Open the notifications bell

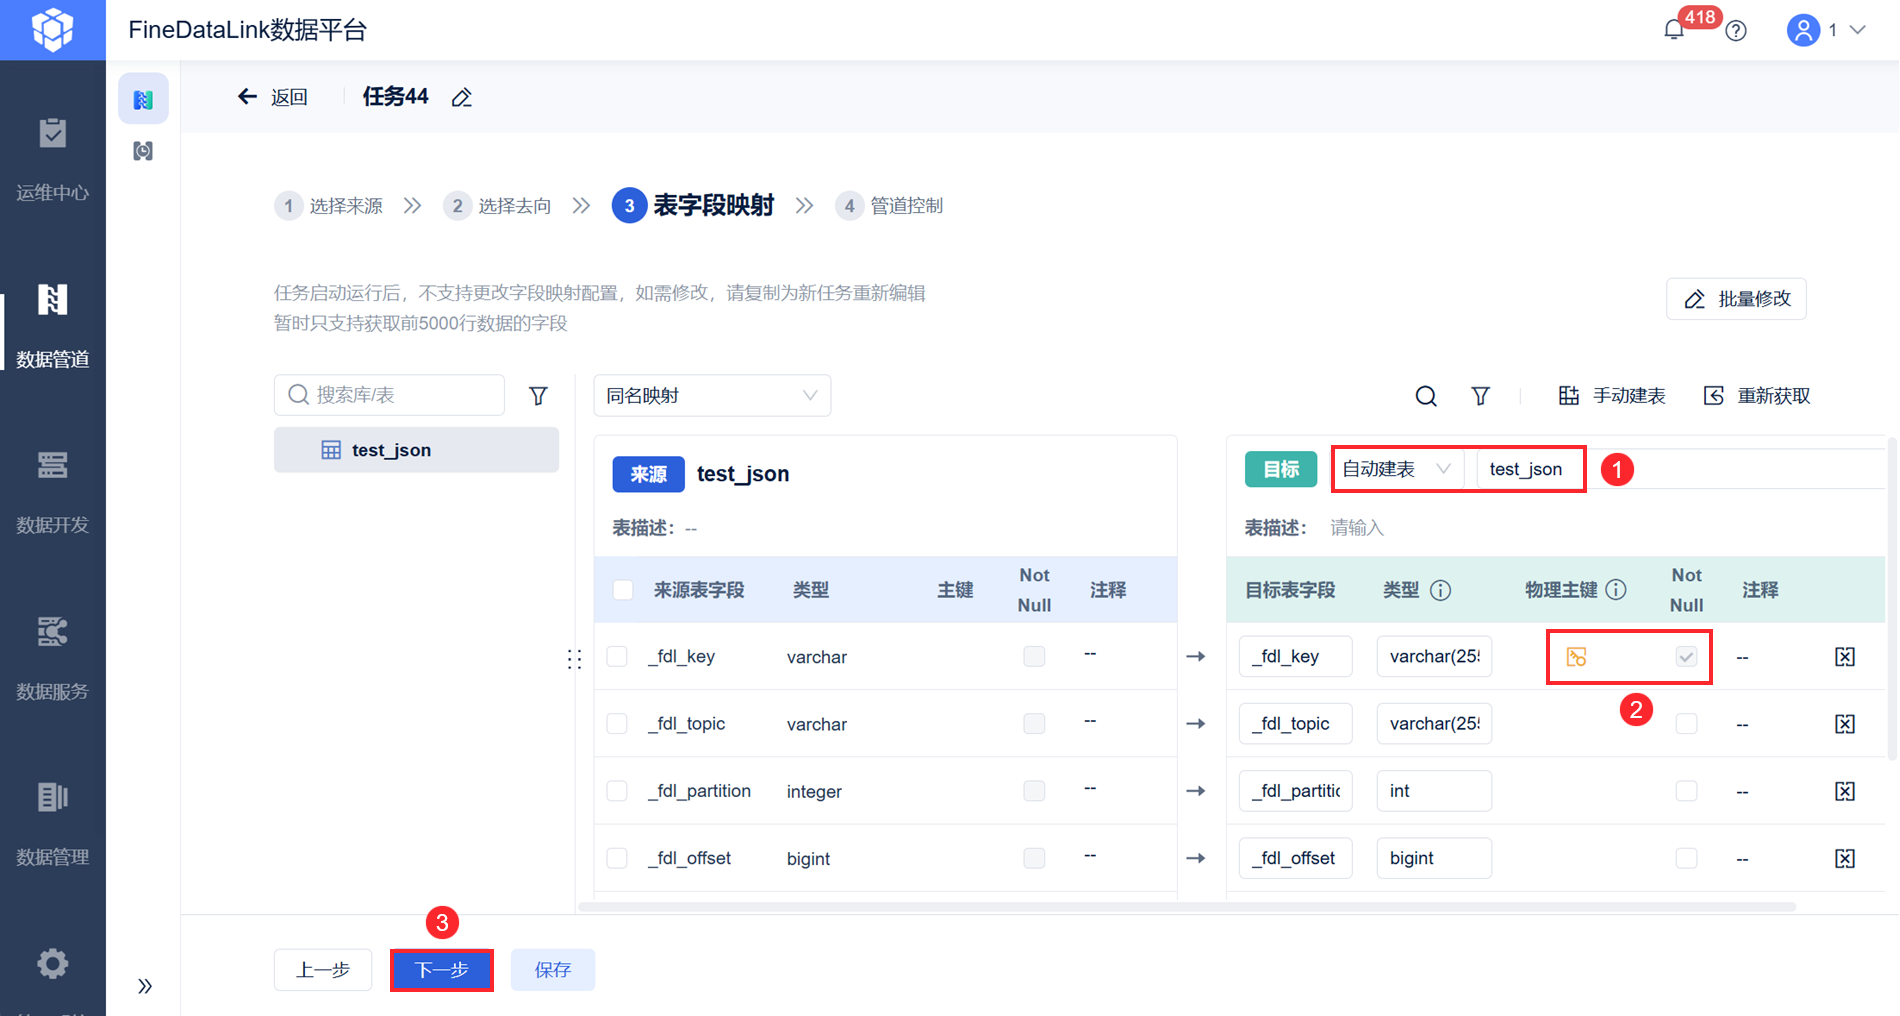click(x=1674, y=30)
